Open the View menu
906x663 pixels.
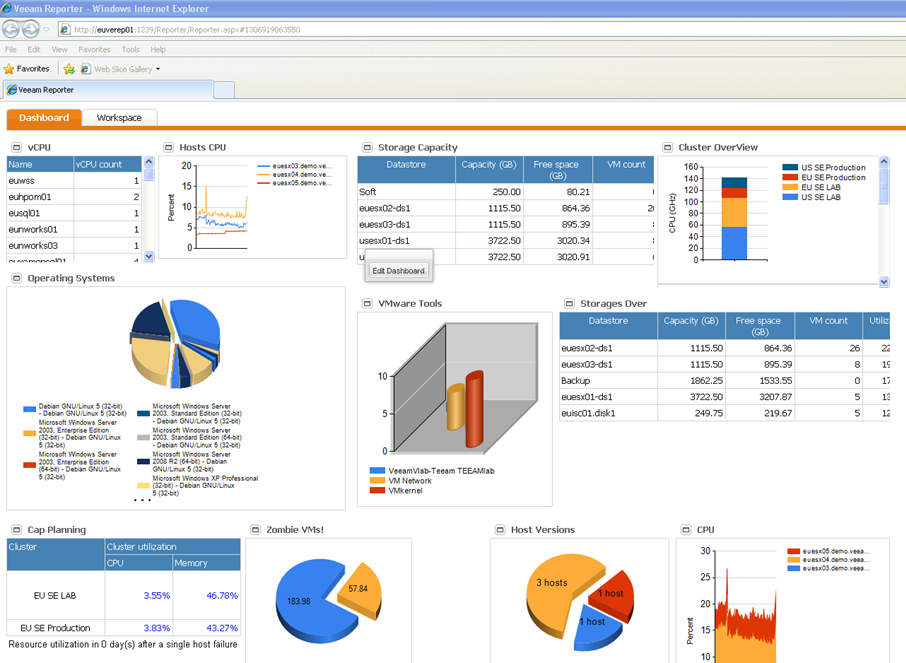point(60,50)
